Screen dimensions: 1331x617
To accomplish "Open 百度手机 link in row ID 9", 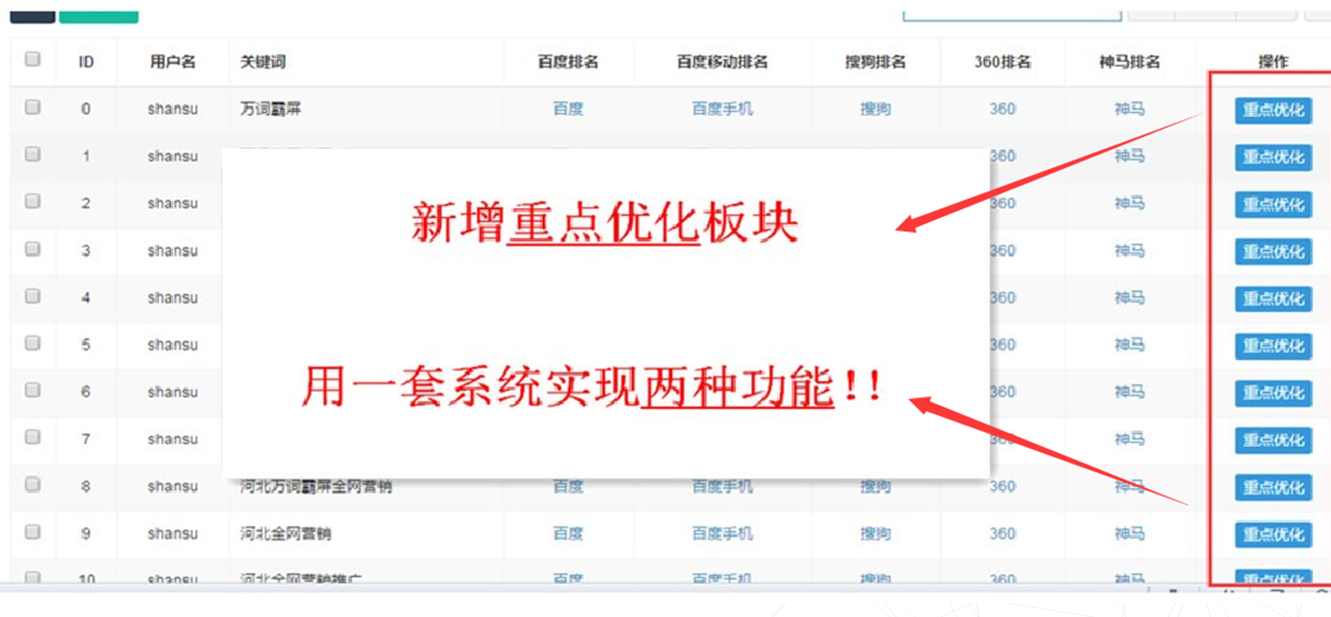I will 722,534.
